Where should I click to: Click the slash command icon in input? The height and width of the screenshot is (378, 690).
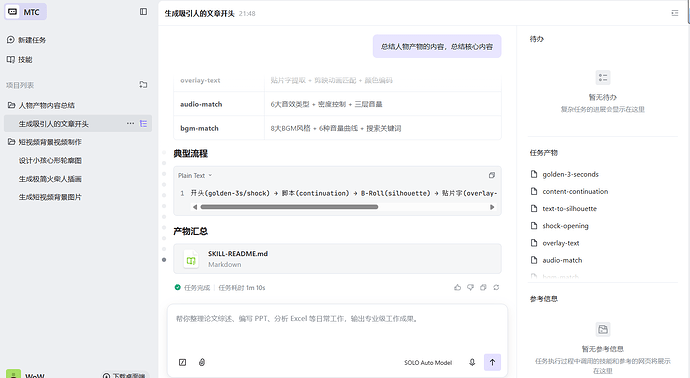(183, 363)
